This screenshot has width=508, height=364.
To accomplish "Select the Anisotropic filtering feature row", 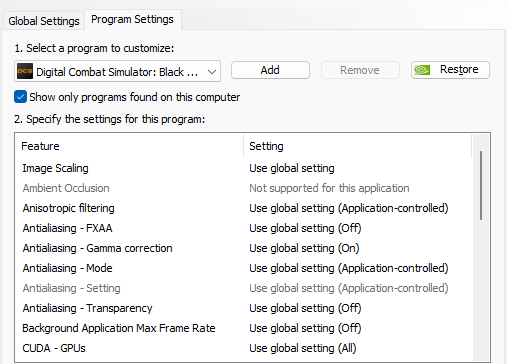I will point(244,208).
